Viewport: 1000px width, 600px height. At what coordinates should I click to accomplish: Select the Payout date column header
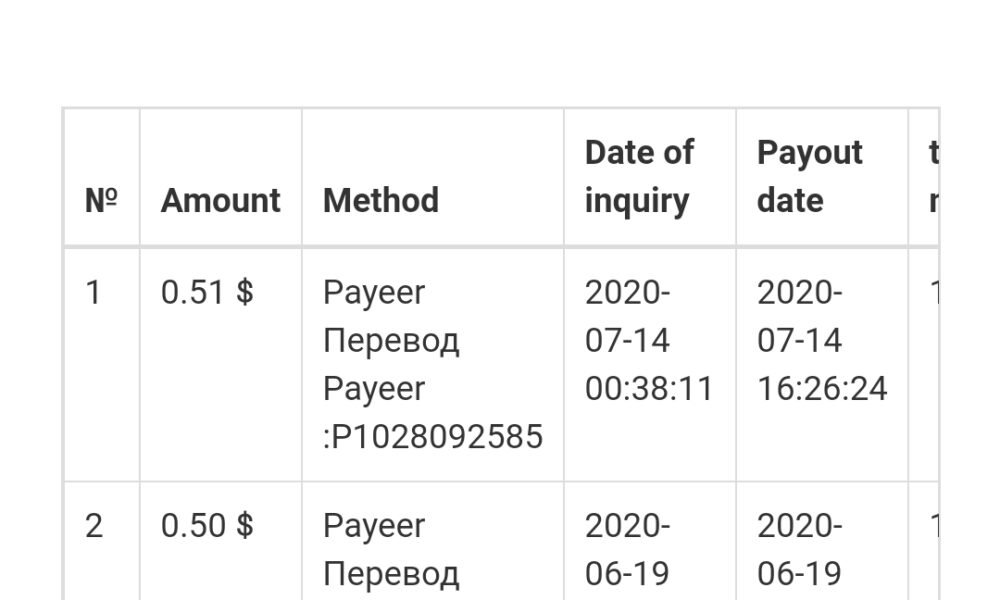[809, 176]
